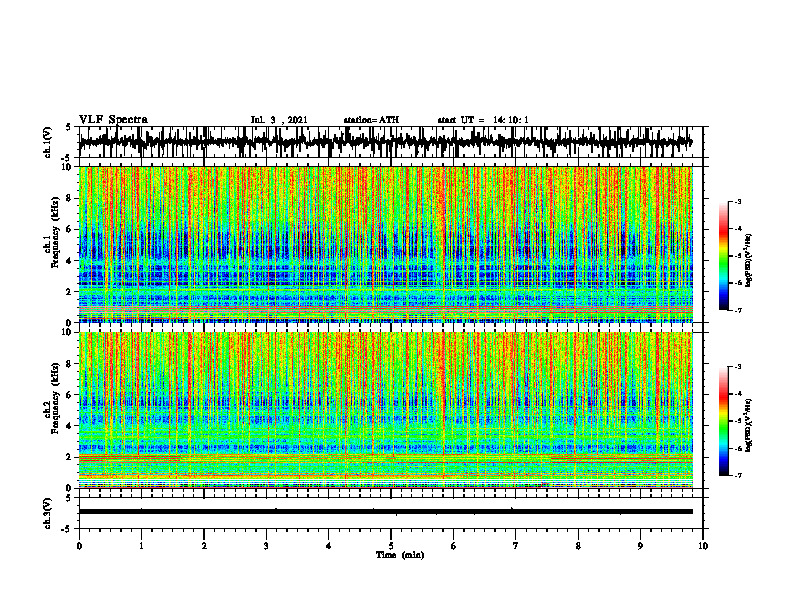Click the "station=ATH" header text

point(371,120)
